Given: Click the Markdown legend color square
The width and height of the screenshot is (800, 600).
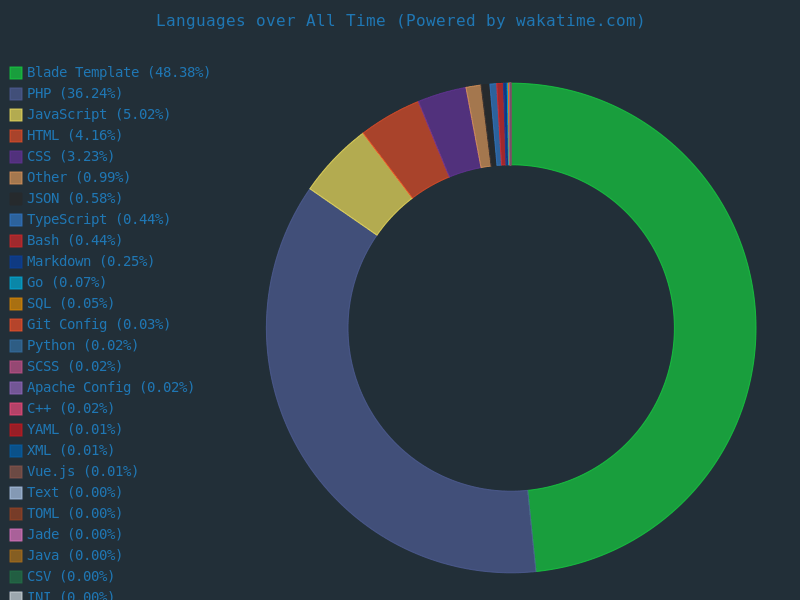Looking at the screenshot, I should [16, 262].
